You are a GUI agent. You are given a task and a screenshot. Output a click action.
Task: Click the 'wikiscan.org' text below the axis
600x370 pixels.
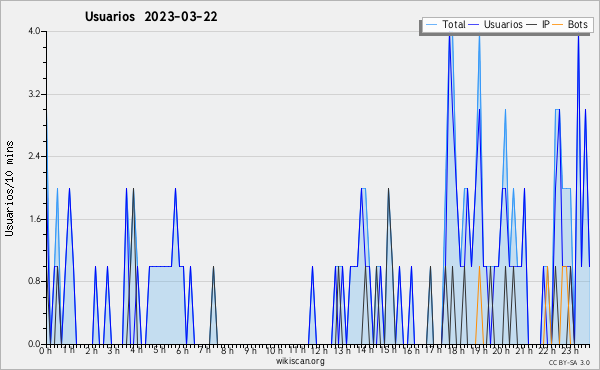(300, 361)
